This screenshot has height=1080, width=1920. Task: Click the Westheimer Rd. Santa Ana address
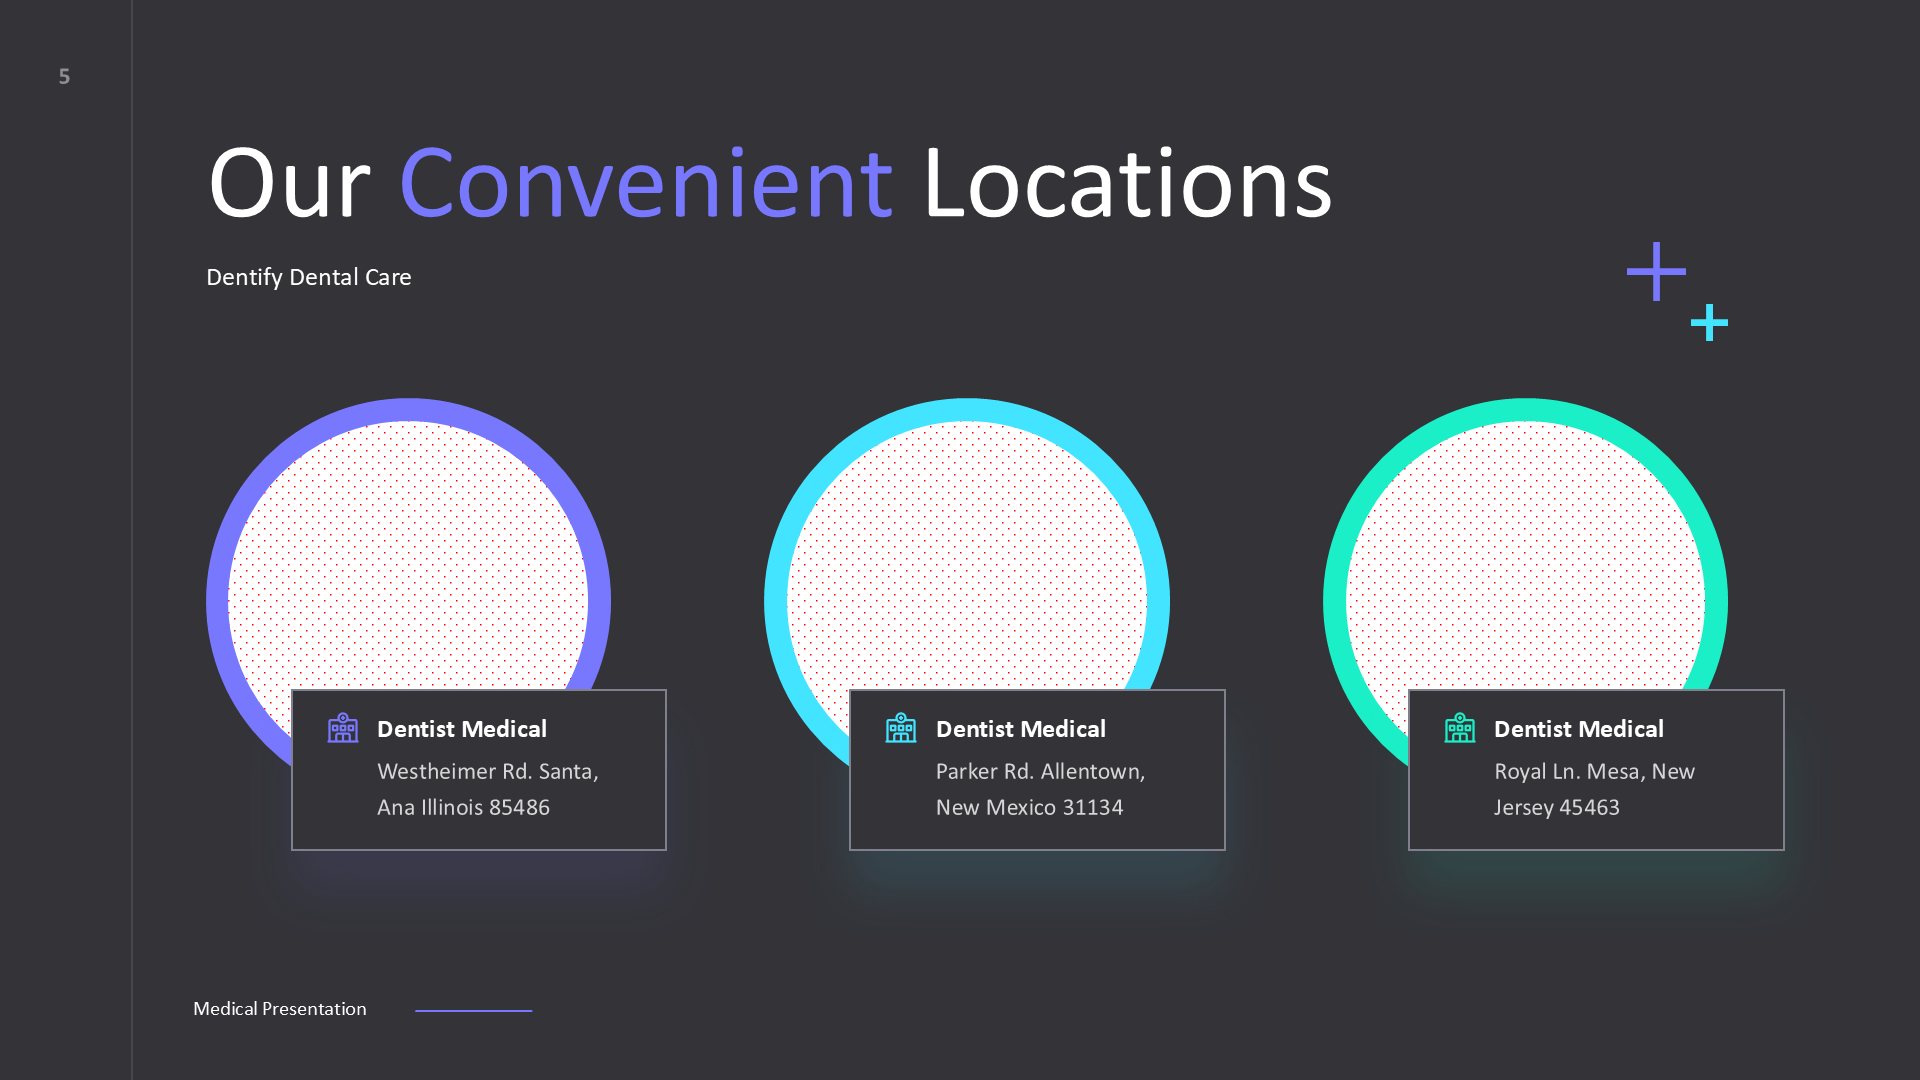pos(487,789)
